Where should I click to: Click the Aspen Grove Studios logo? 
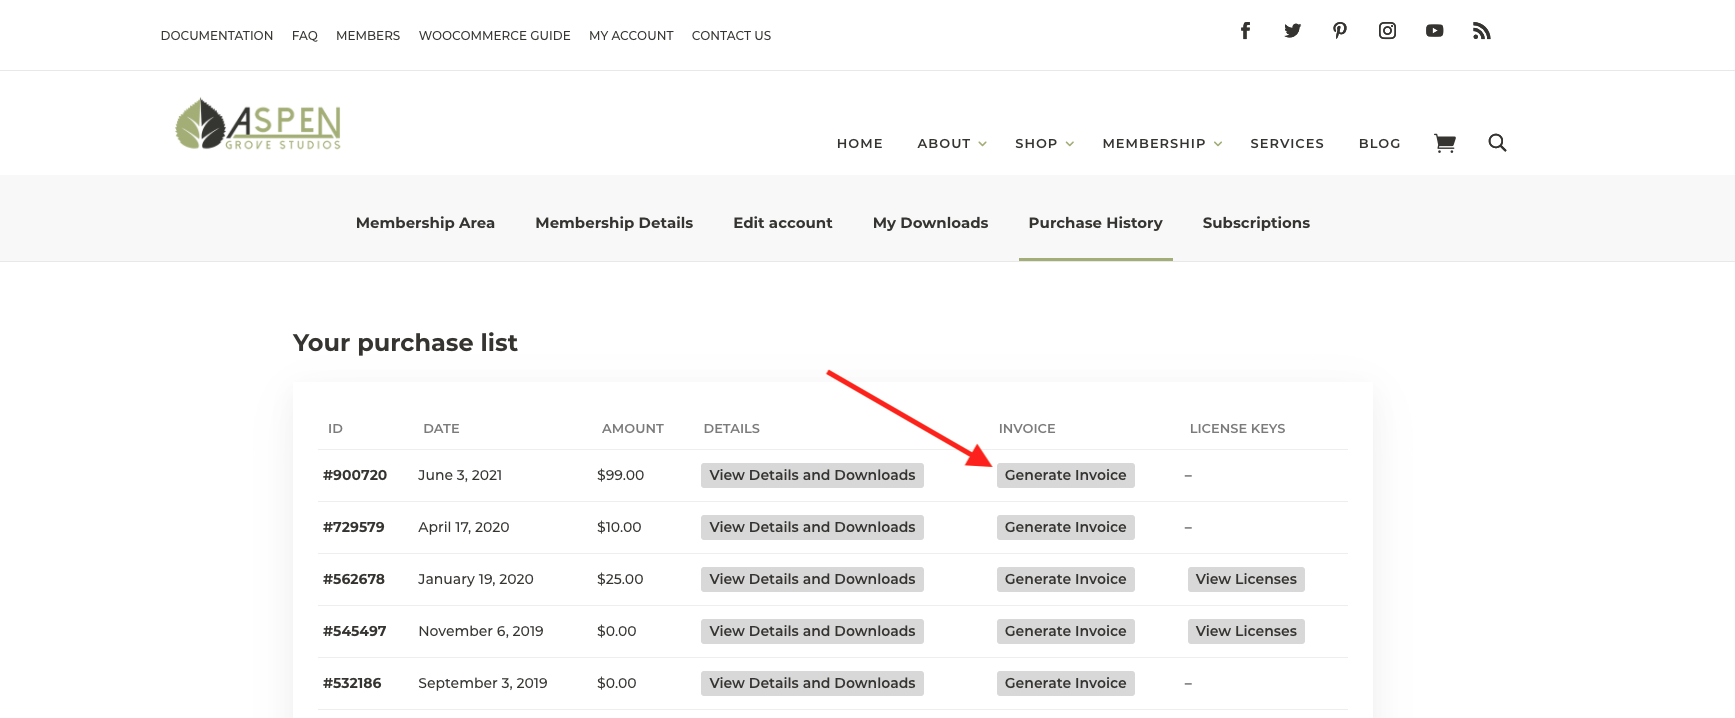click(x=258, y=124)
